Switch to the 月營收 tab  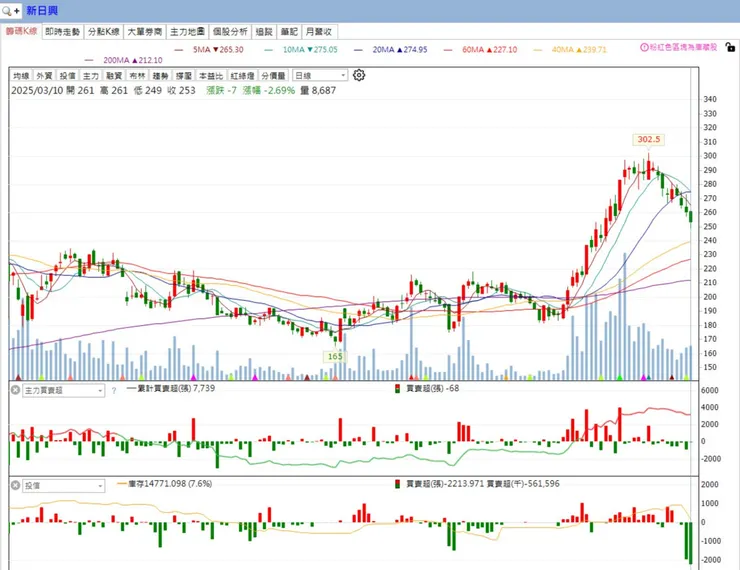(x=320, y=32)
